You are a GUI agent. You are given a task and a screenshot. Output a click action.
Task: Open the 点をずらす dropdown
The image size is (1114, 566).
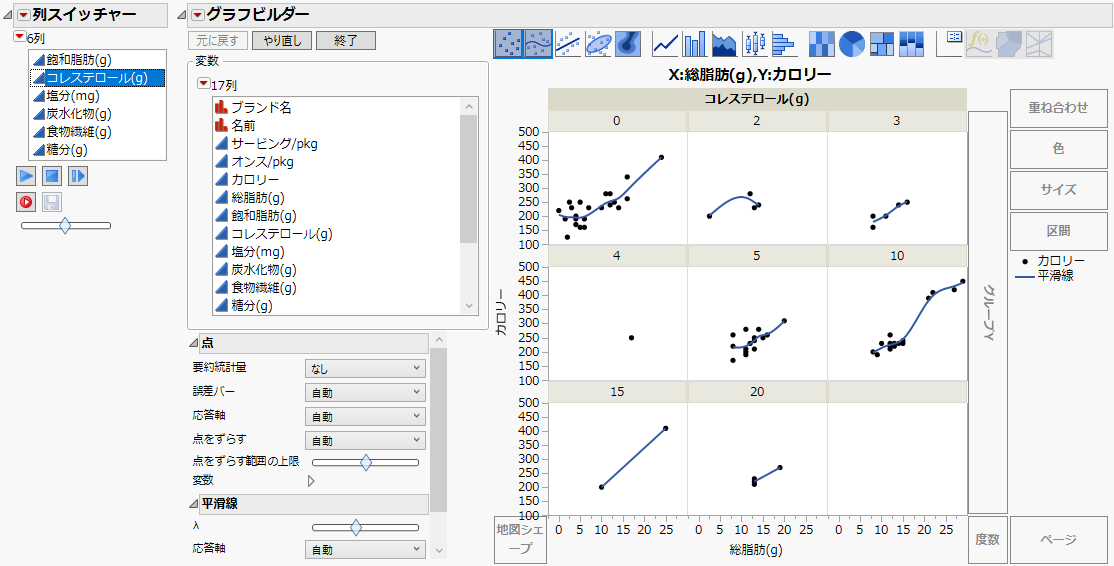tap(365, 440)
